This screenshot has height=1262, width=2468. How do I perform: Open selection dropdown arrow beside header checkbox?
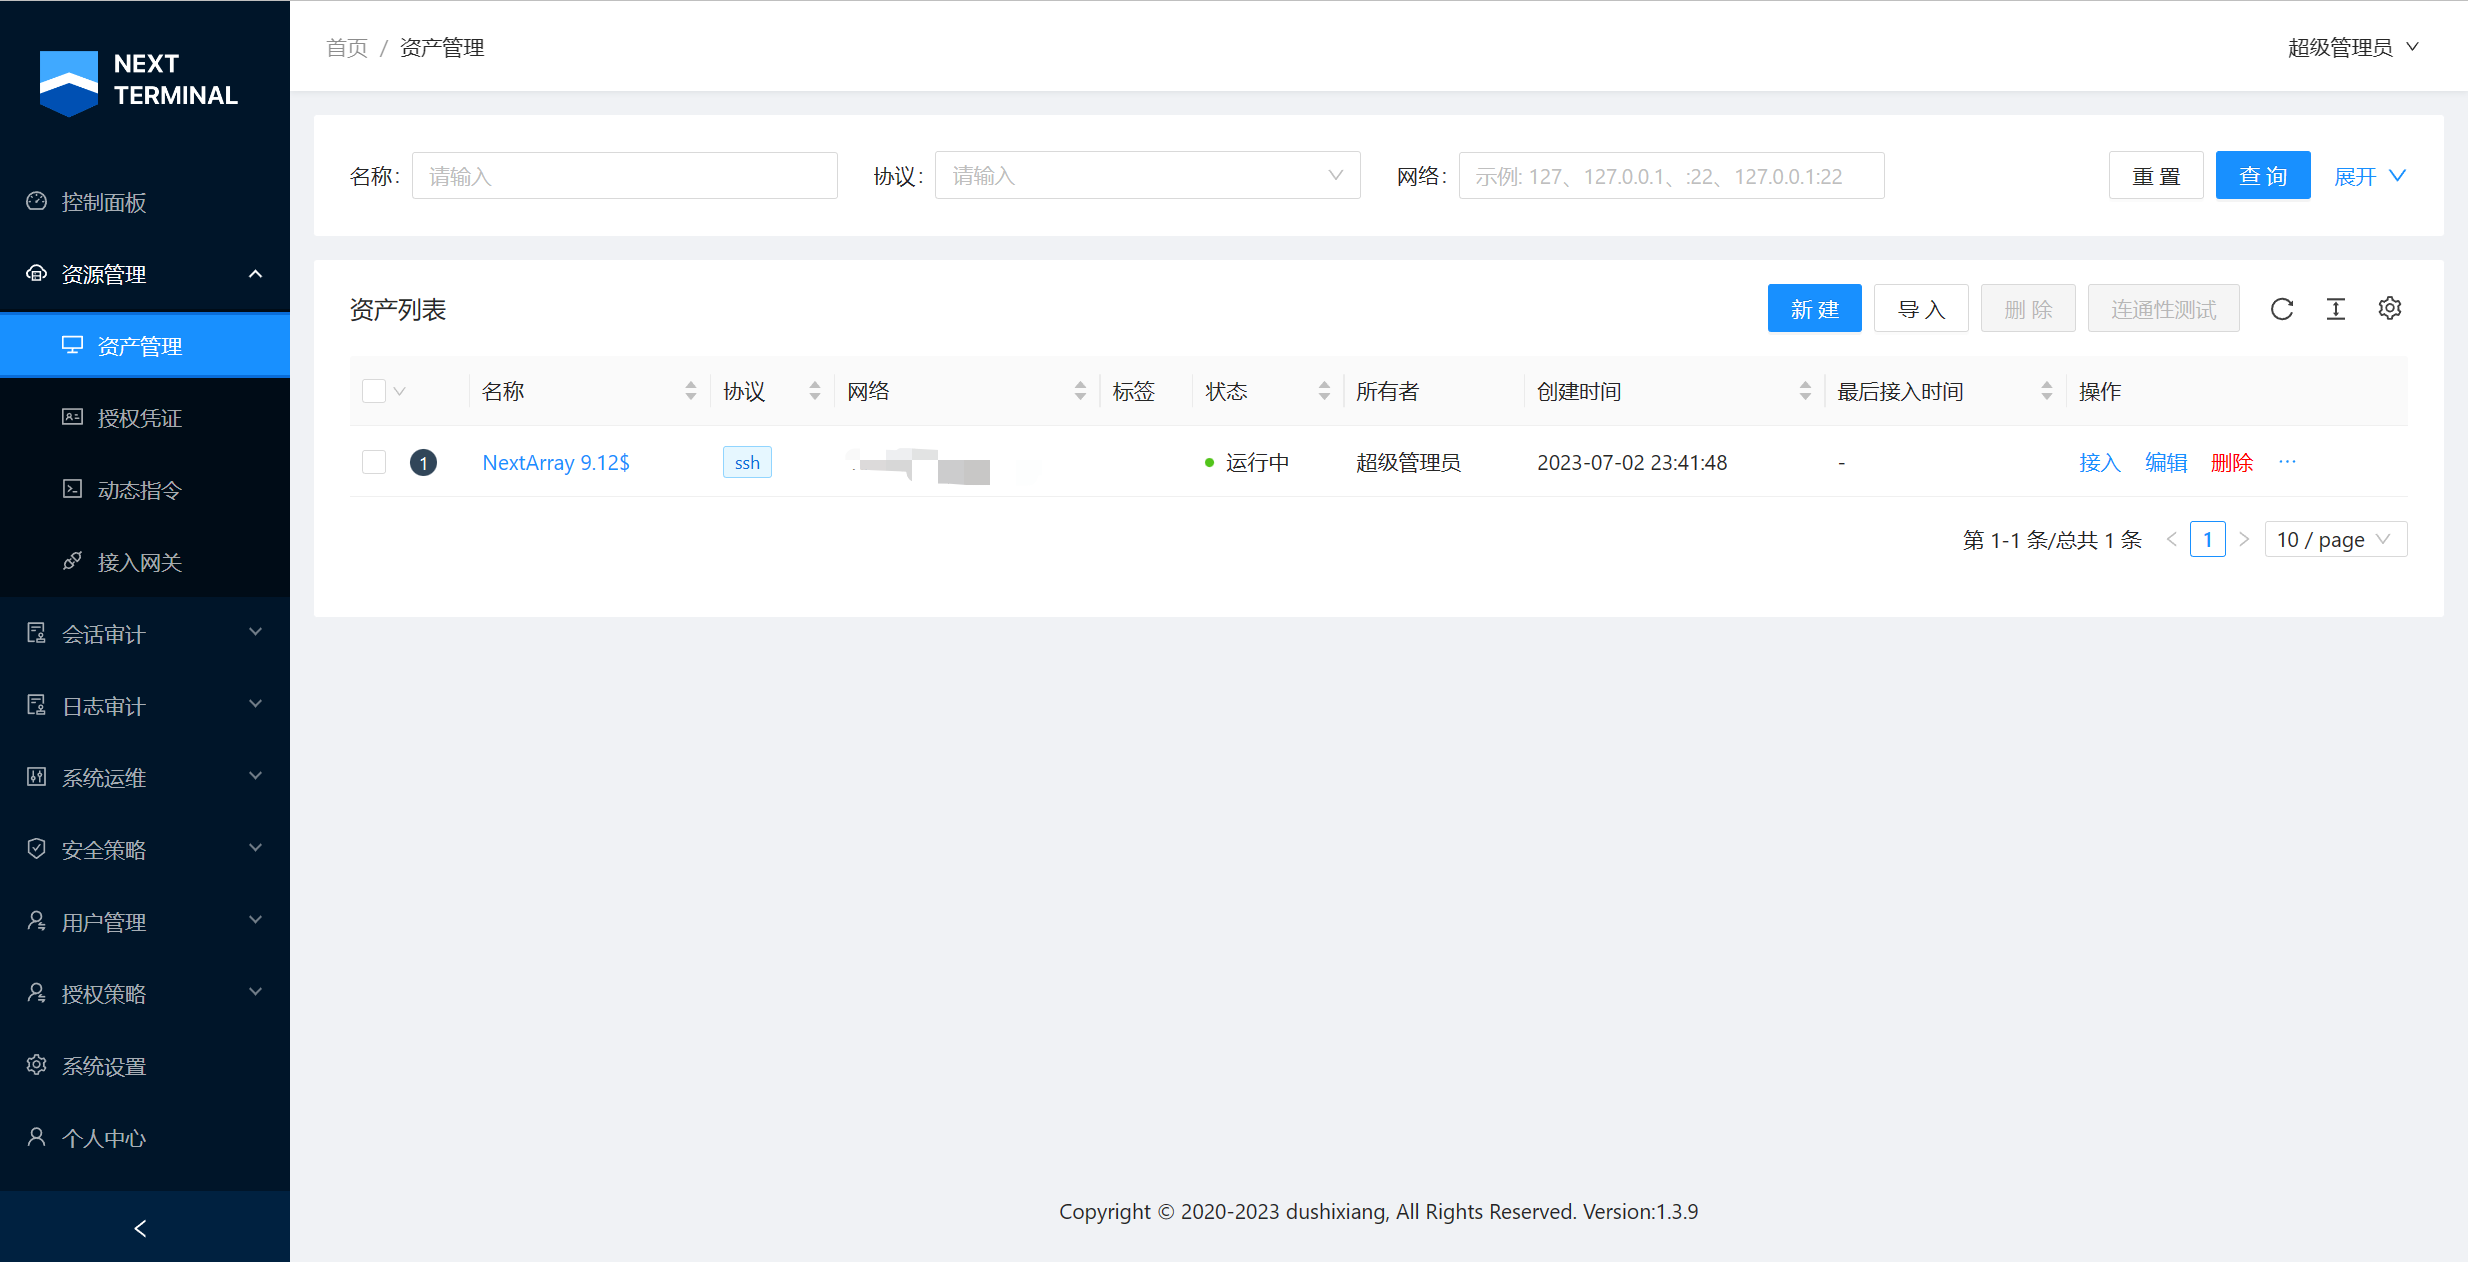(x=400, y=391)
